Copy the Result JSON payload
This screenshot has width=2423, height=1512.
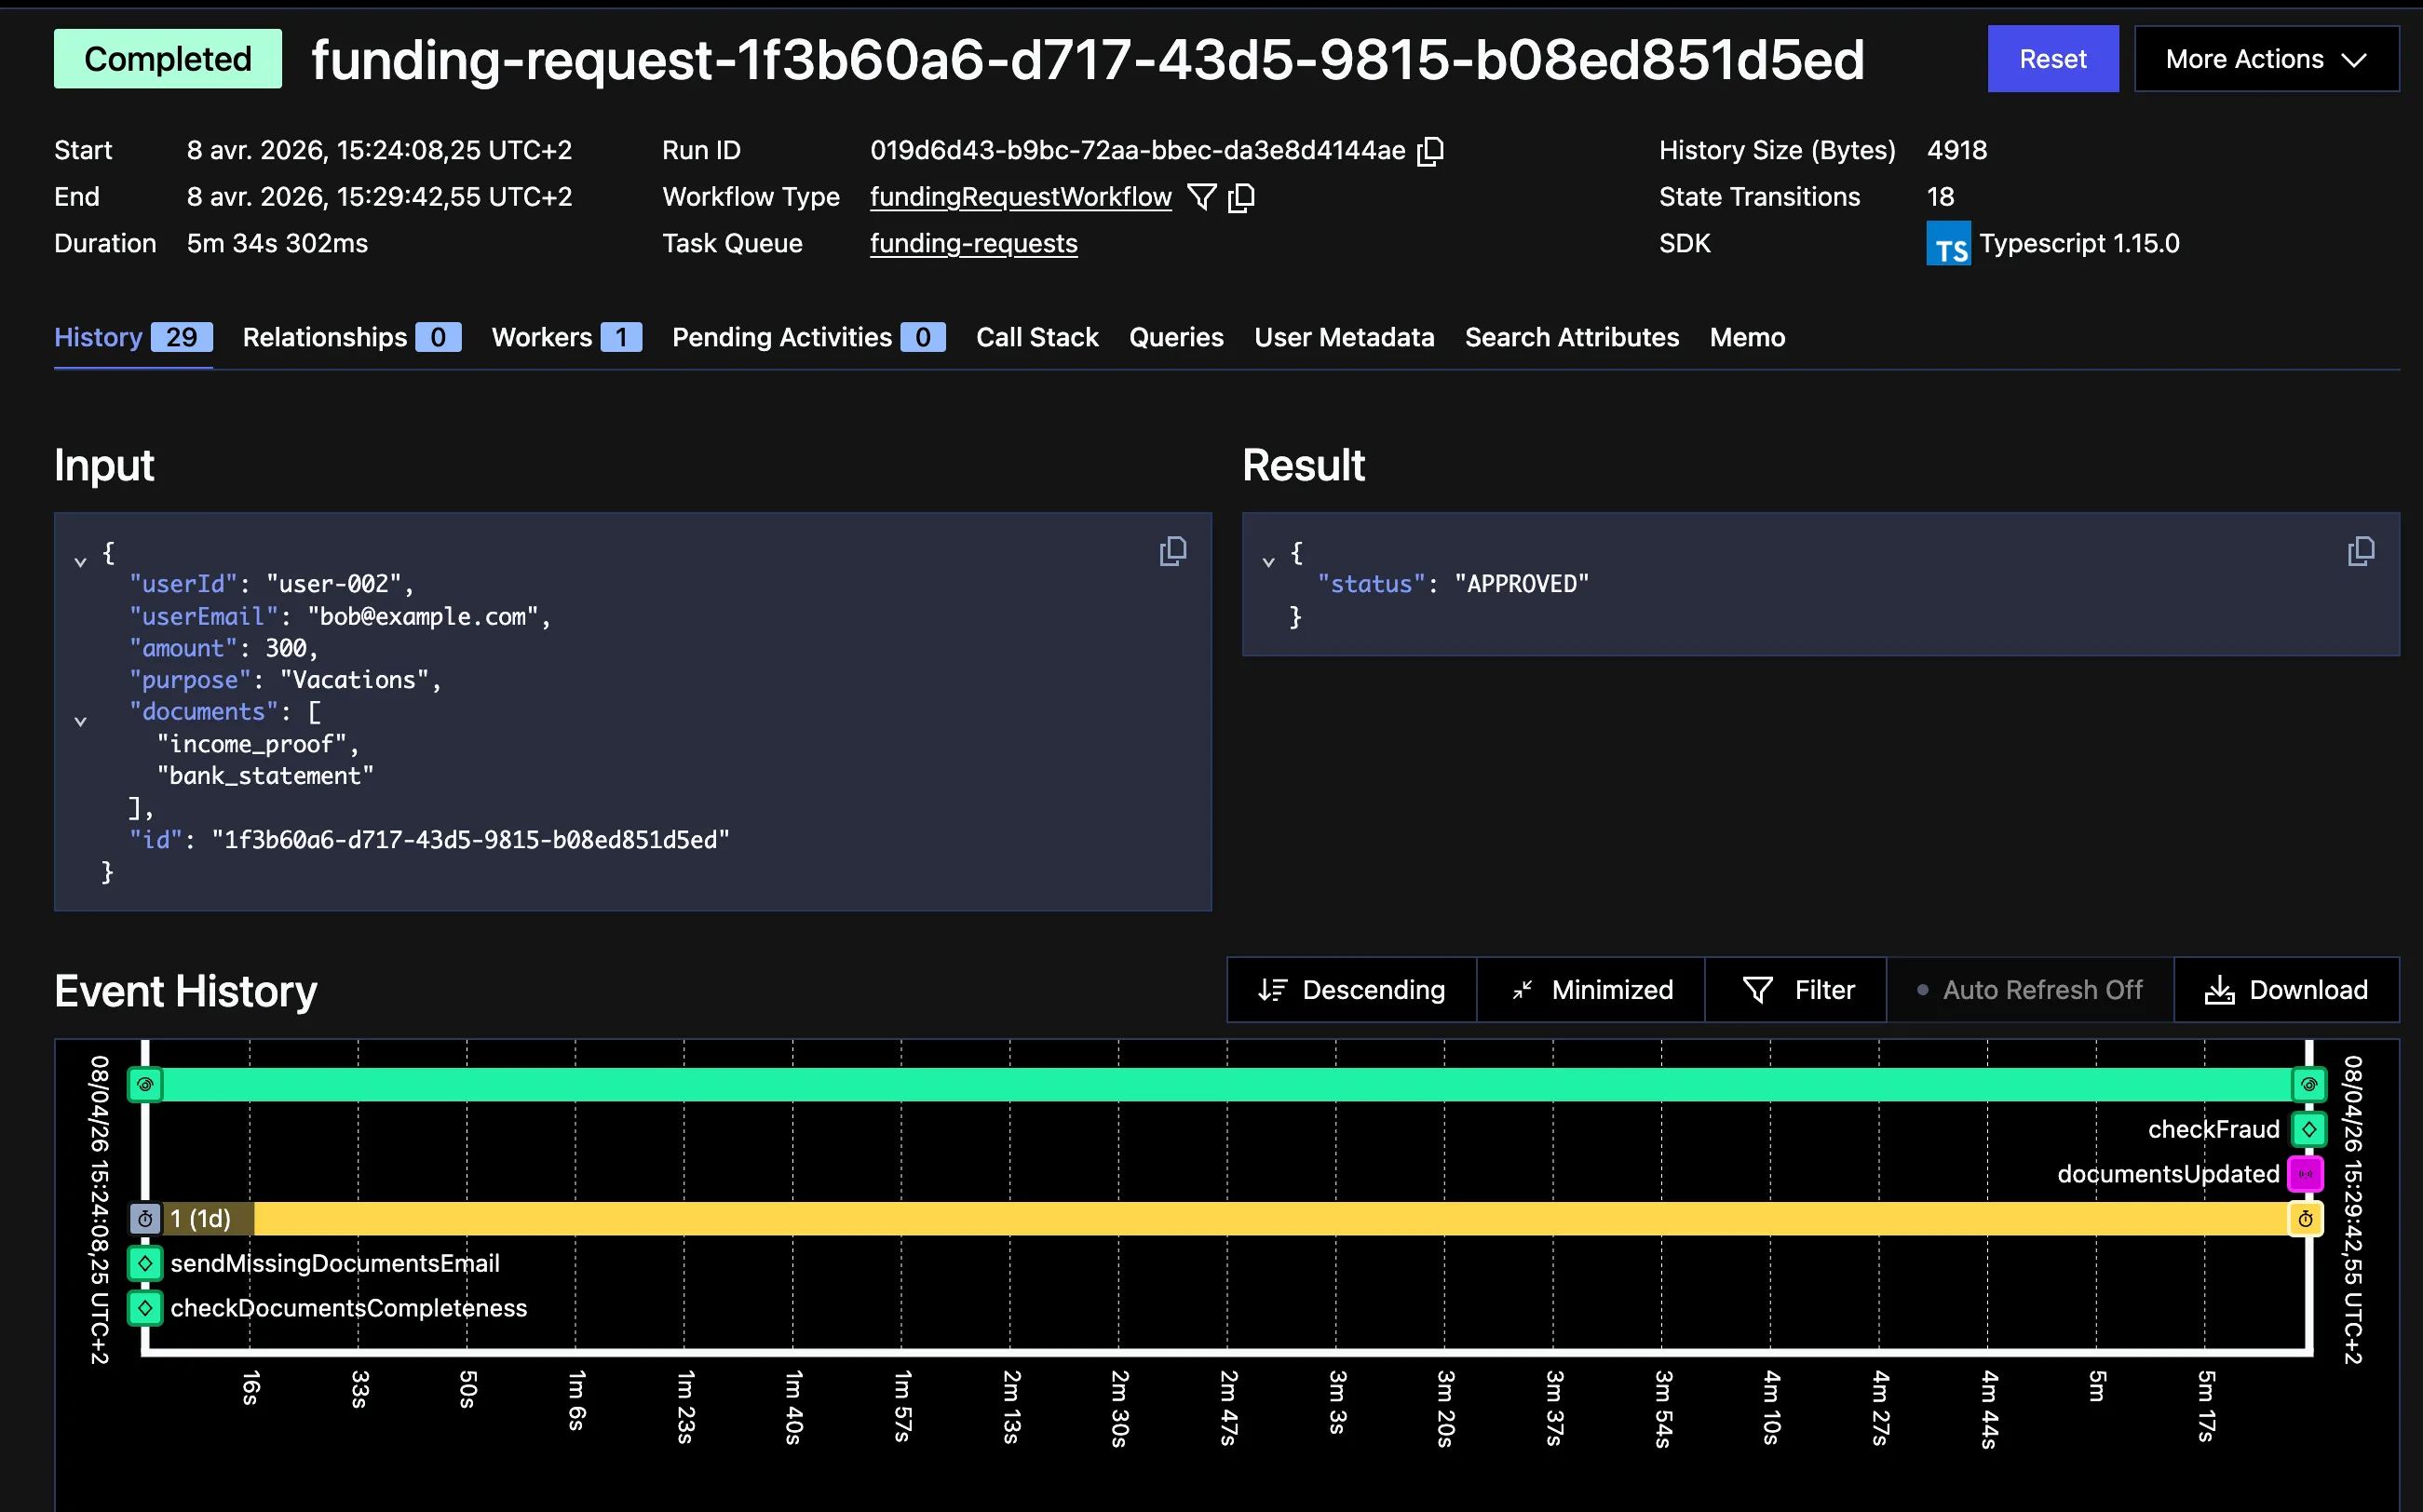coord(2361,551)
